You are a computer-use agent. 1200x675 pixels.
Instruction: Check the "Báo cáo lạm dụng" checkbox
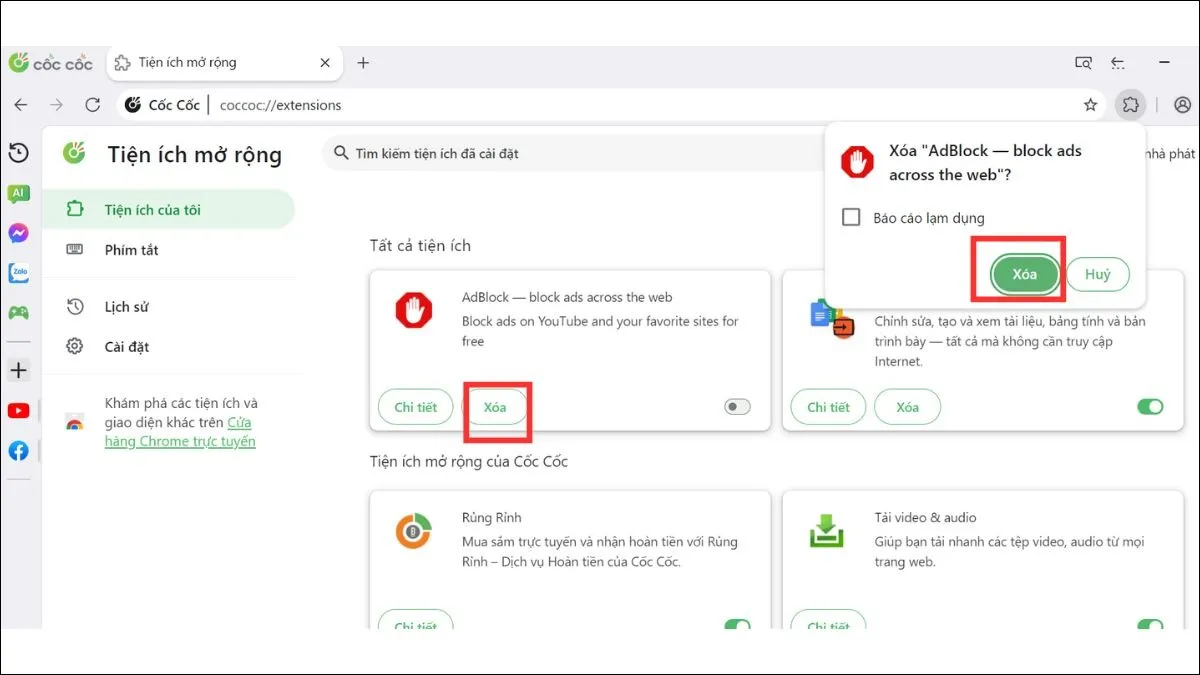(851, 217)
